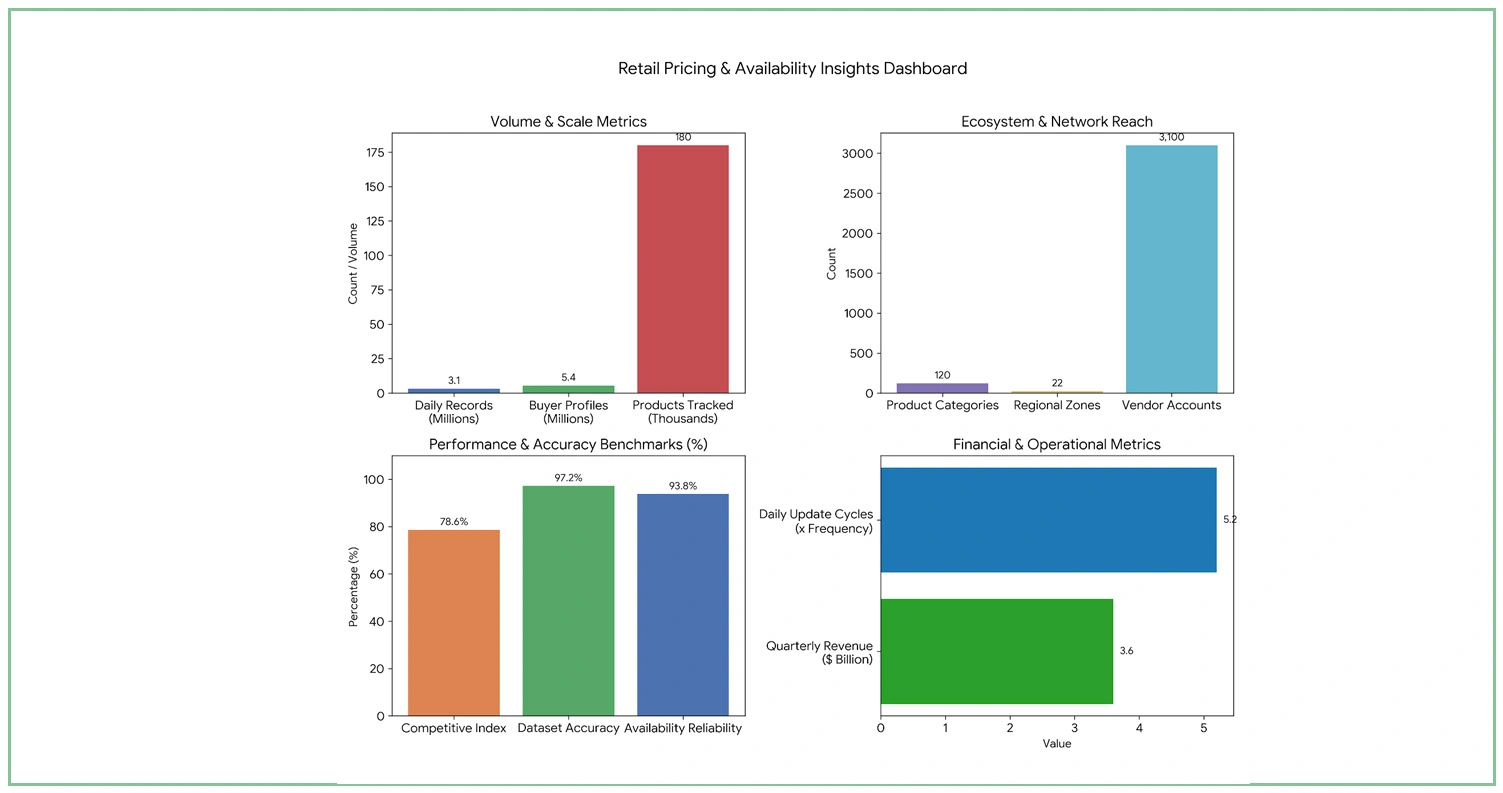Image resolution: width=1503 pixels, height=793 pixels.
Task: Click the 5.2 value label
Action: pos(1230,520)
